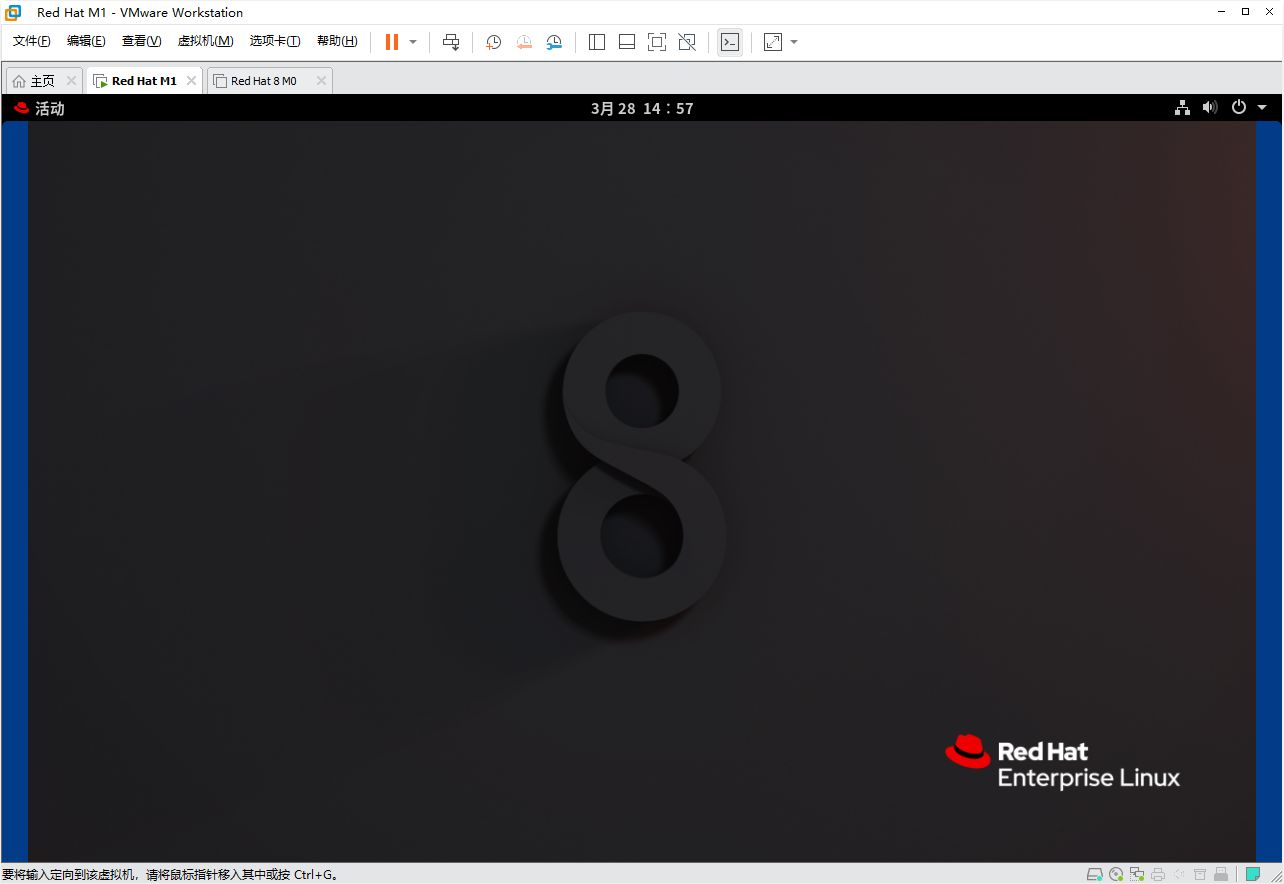
Task: Enter full screen mode
Action: point(657,42)
